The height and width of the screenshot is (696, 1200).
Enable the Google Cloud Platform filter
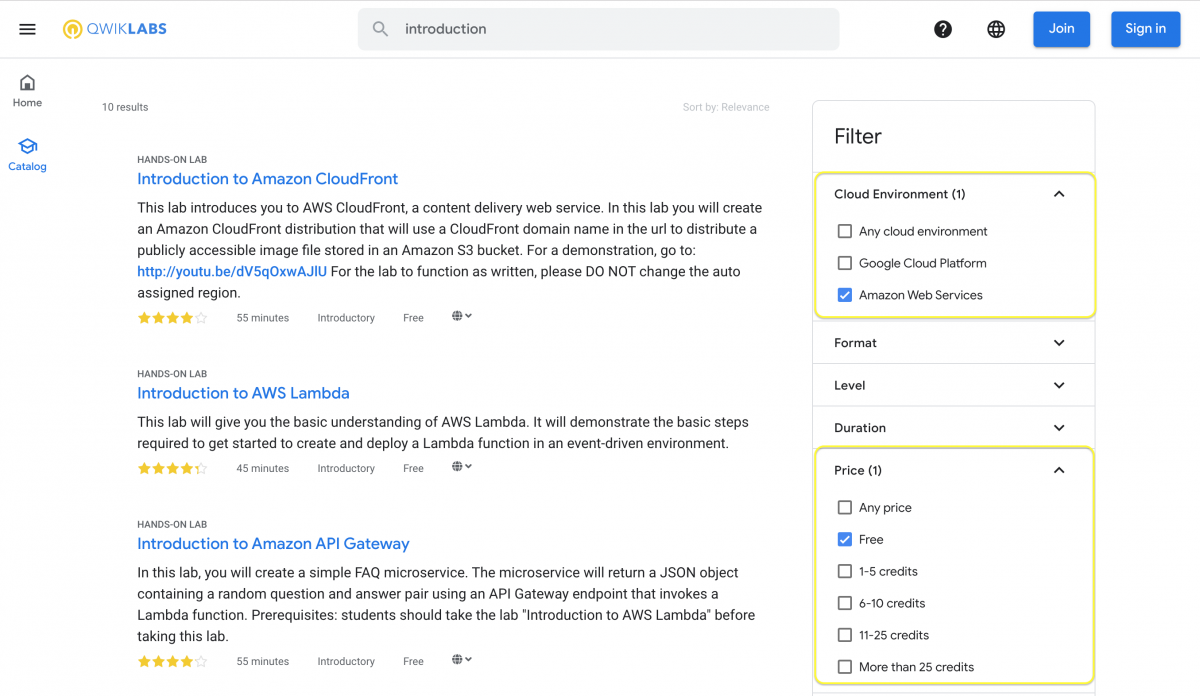pos(844,262)
